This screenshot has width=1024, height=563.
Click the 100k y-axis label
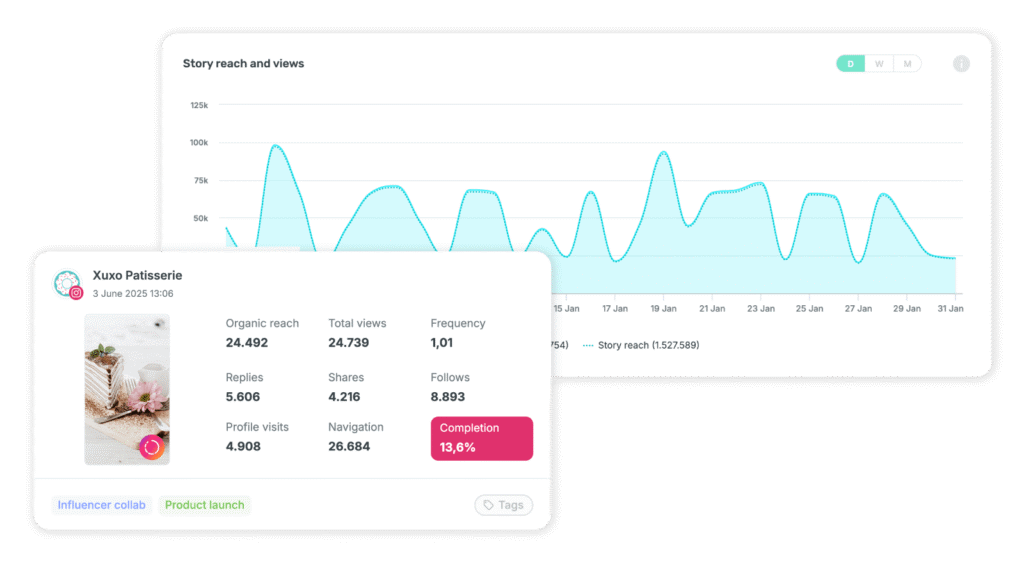point(199,142)
